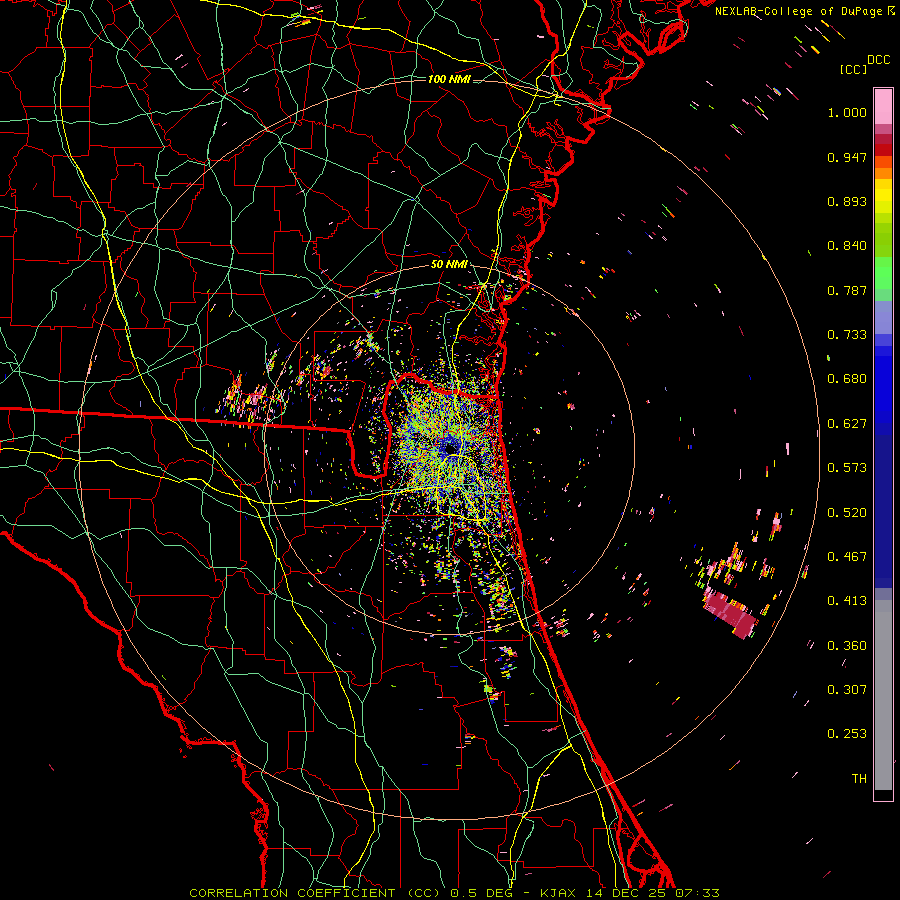Click the 0.573 scale value
The height and width of the screenshot is (900, 900).
847,468
